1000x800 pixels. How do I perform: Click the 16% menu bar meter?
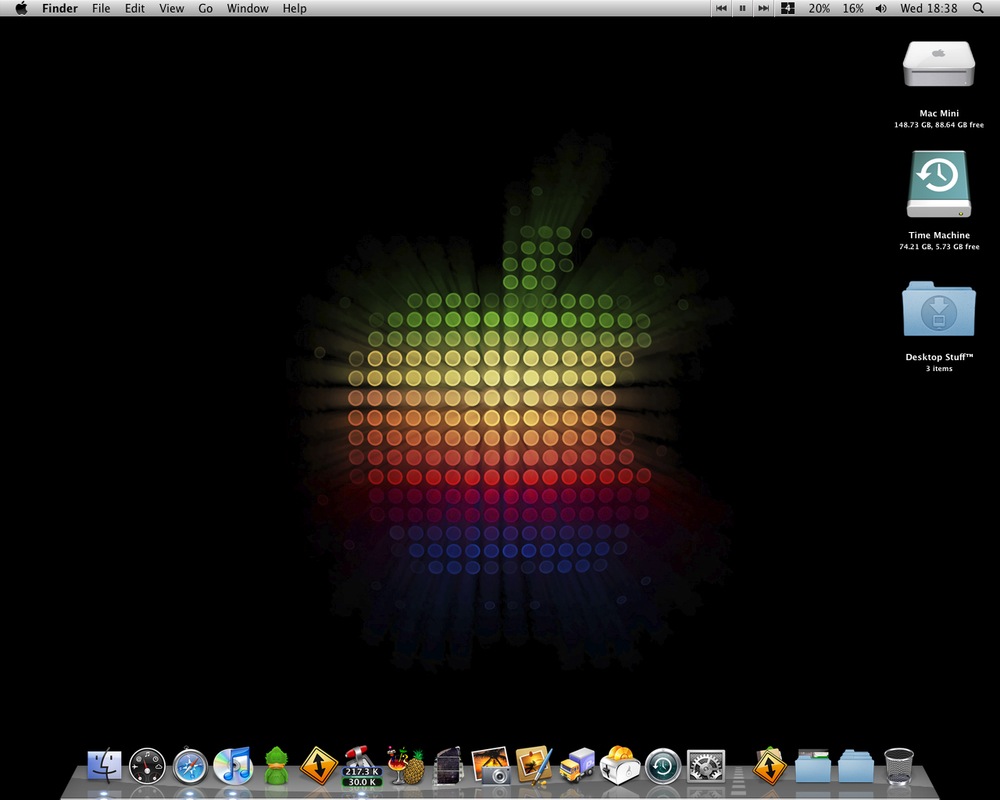pos(853,8)
